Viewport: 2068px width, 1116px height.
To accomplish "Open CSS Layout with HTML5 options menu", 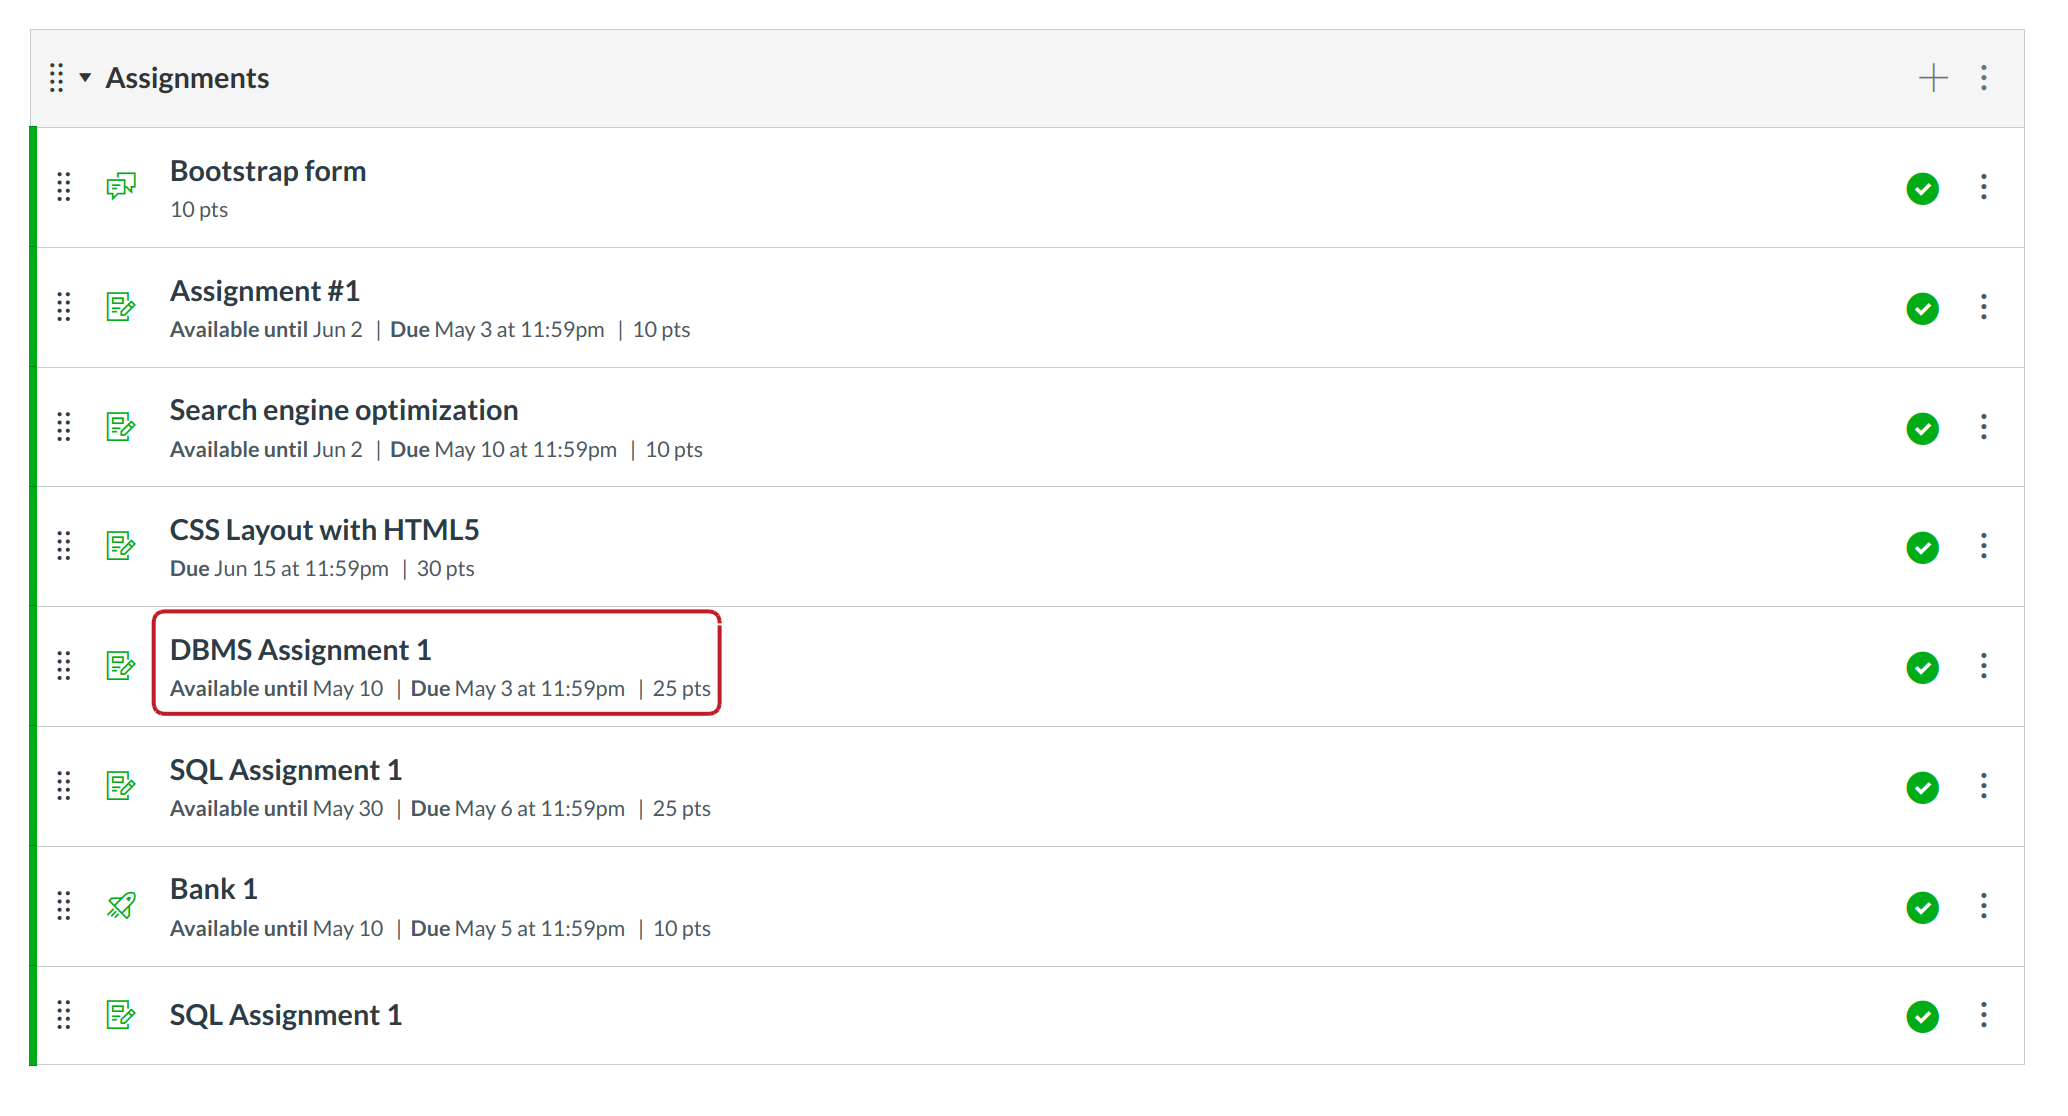I will coord(1984,546).
